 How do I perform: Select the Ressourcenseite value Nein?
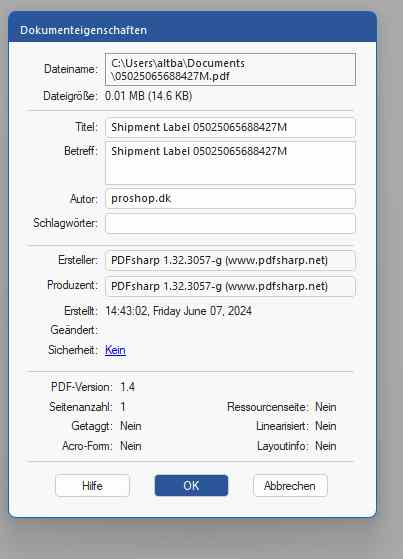point(326,407)
